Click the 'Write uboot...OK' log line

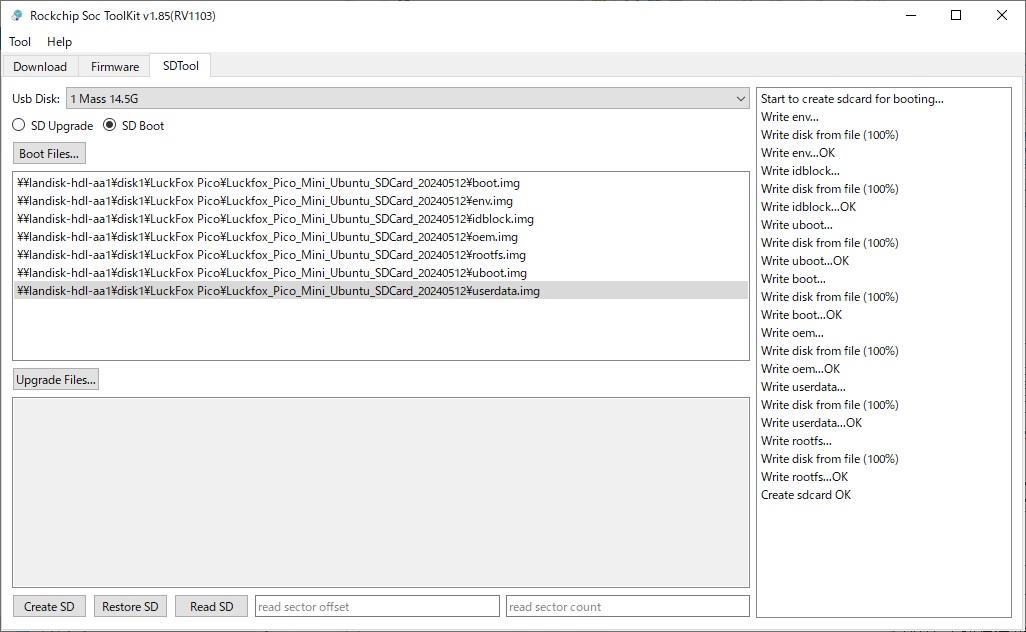805,261
